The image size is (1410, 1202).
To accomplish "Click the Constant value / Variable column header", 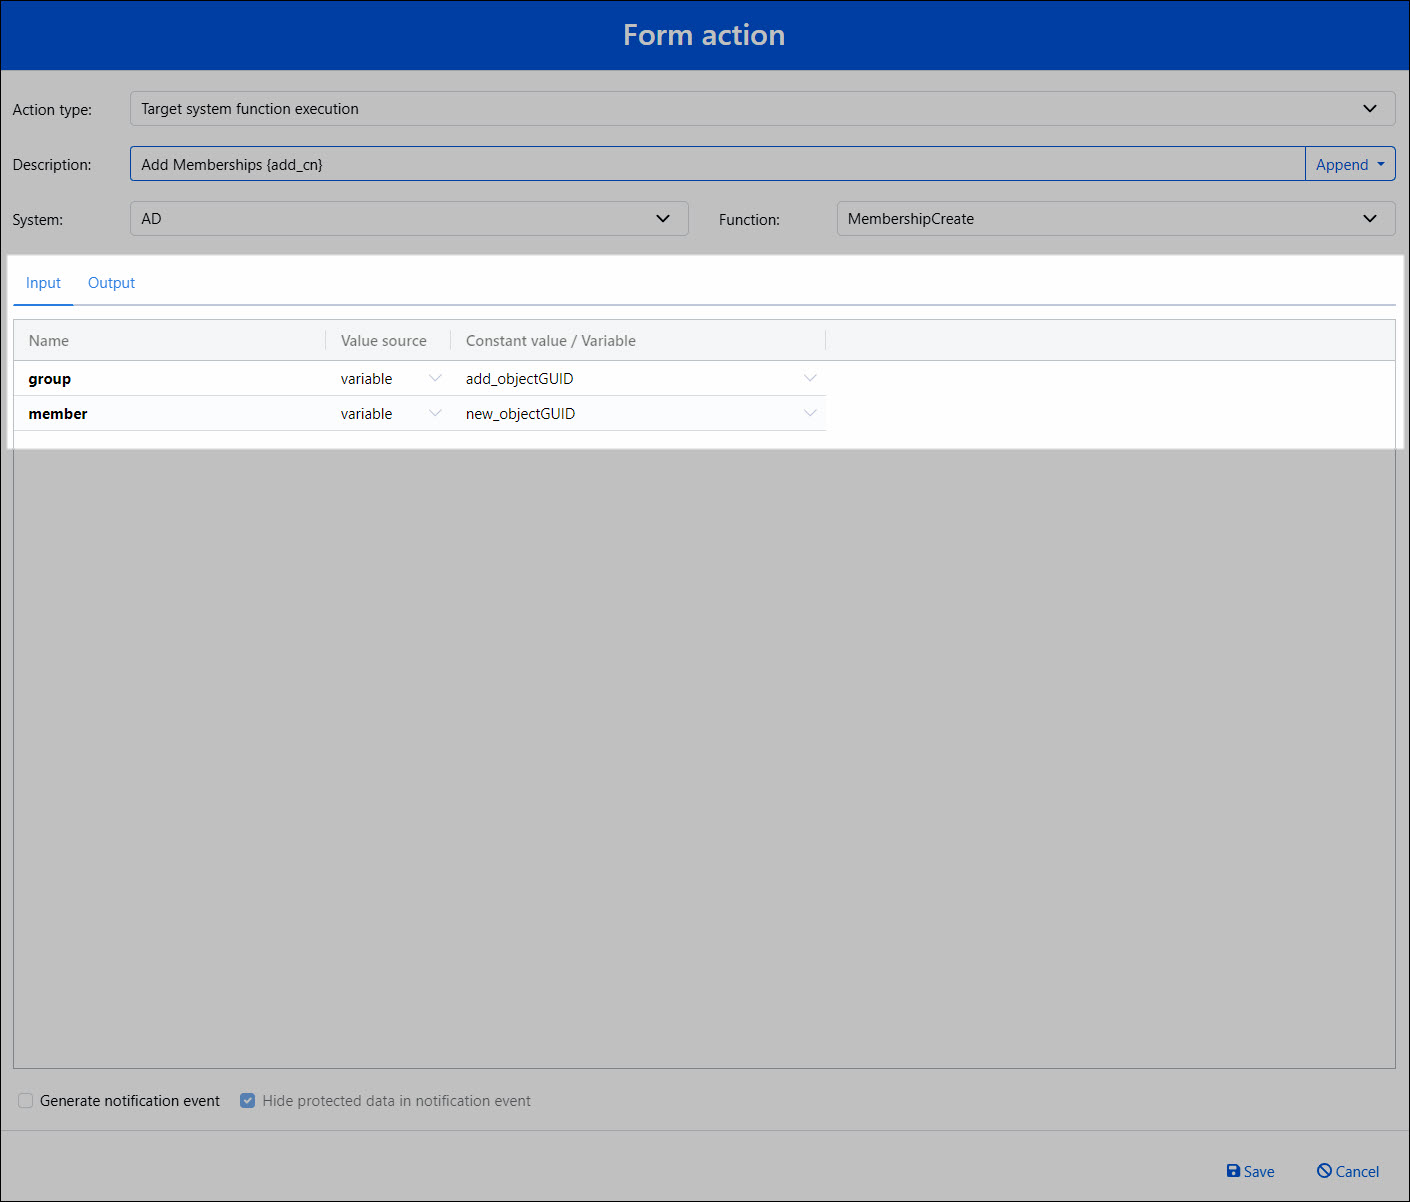I will (550, 341).
